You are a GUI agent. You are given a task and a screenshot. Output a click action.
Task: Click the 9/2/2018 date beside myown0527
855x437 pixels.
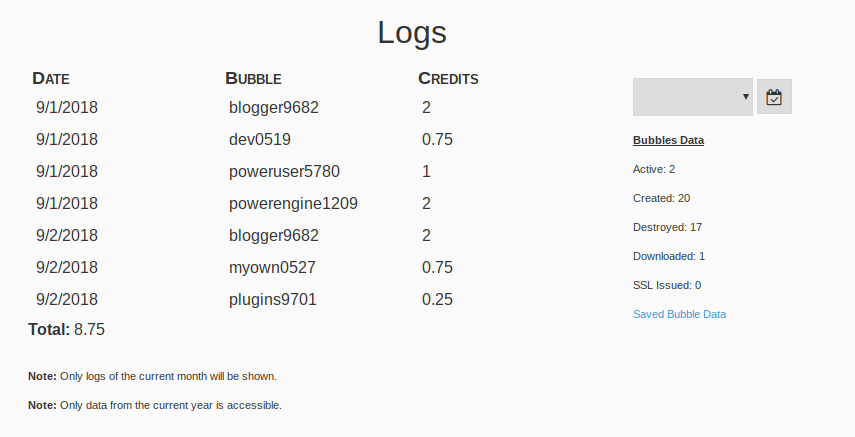[x=67, y=267]
